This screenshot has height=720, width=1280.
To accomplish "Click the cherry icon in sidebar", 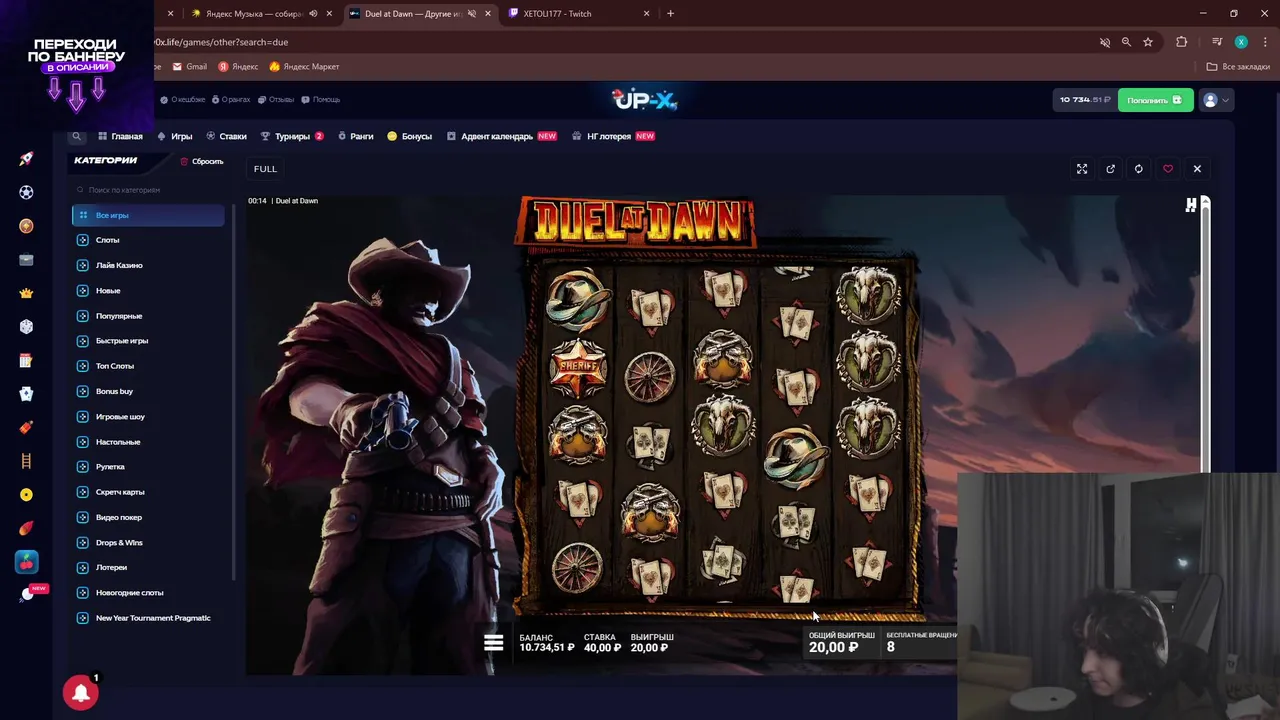I will (26, 562).
